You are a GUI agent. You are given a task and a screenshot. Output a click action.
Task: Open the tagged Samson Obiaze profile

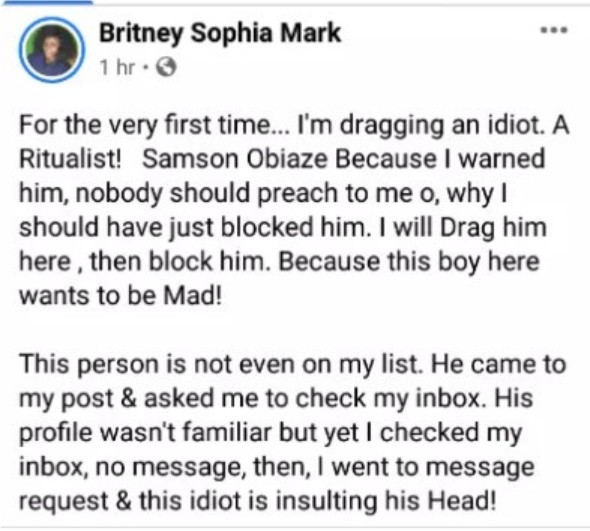(x=235, y=159)
